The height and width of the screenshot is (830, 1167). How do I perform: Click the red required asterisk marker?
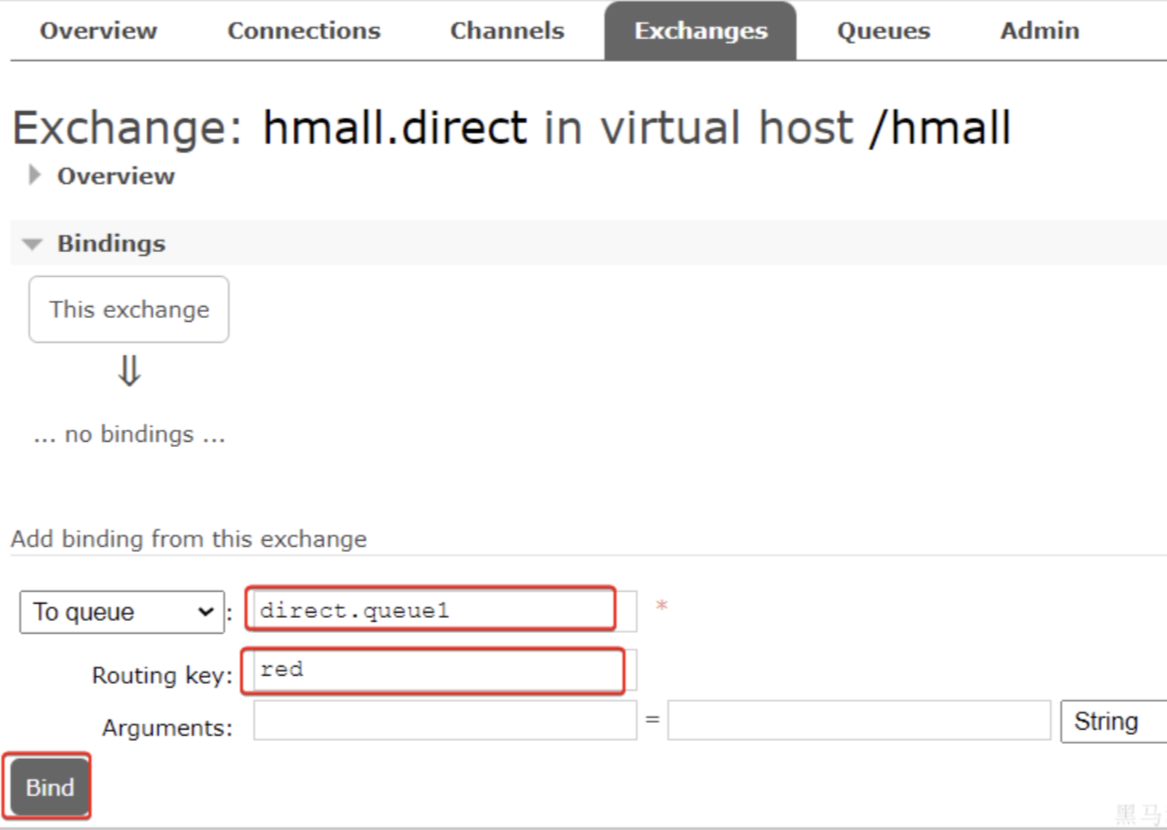(x=661, y=607)
